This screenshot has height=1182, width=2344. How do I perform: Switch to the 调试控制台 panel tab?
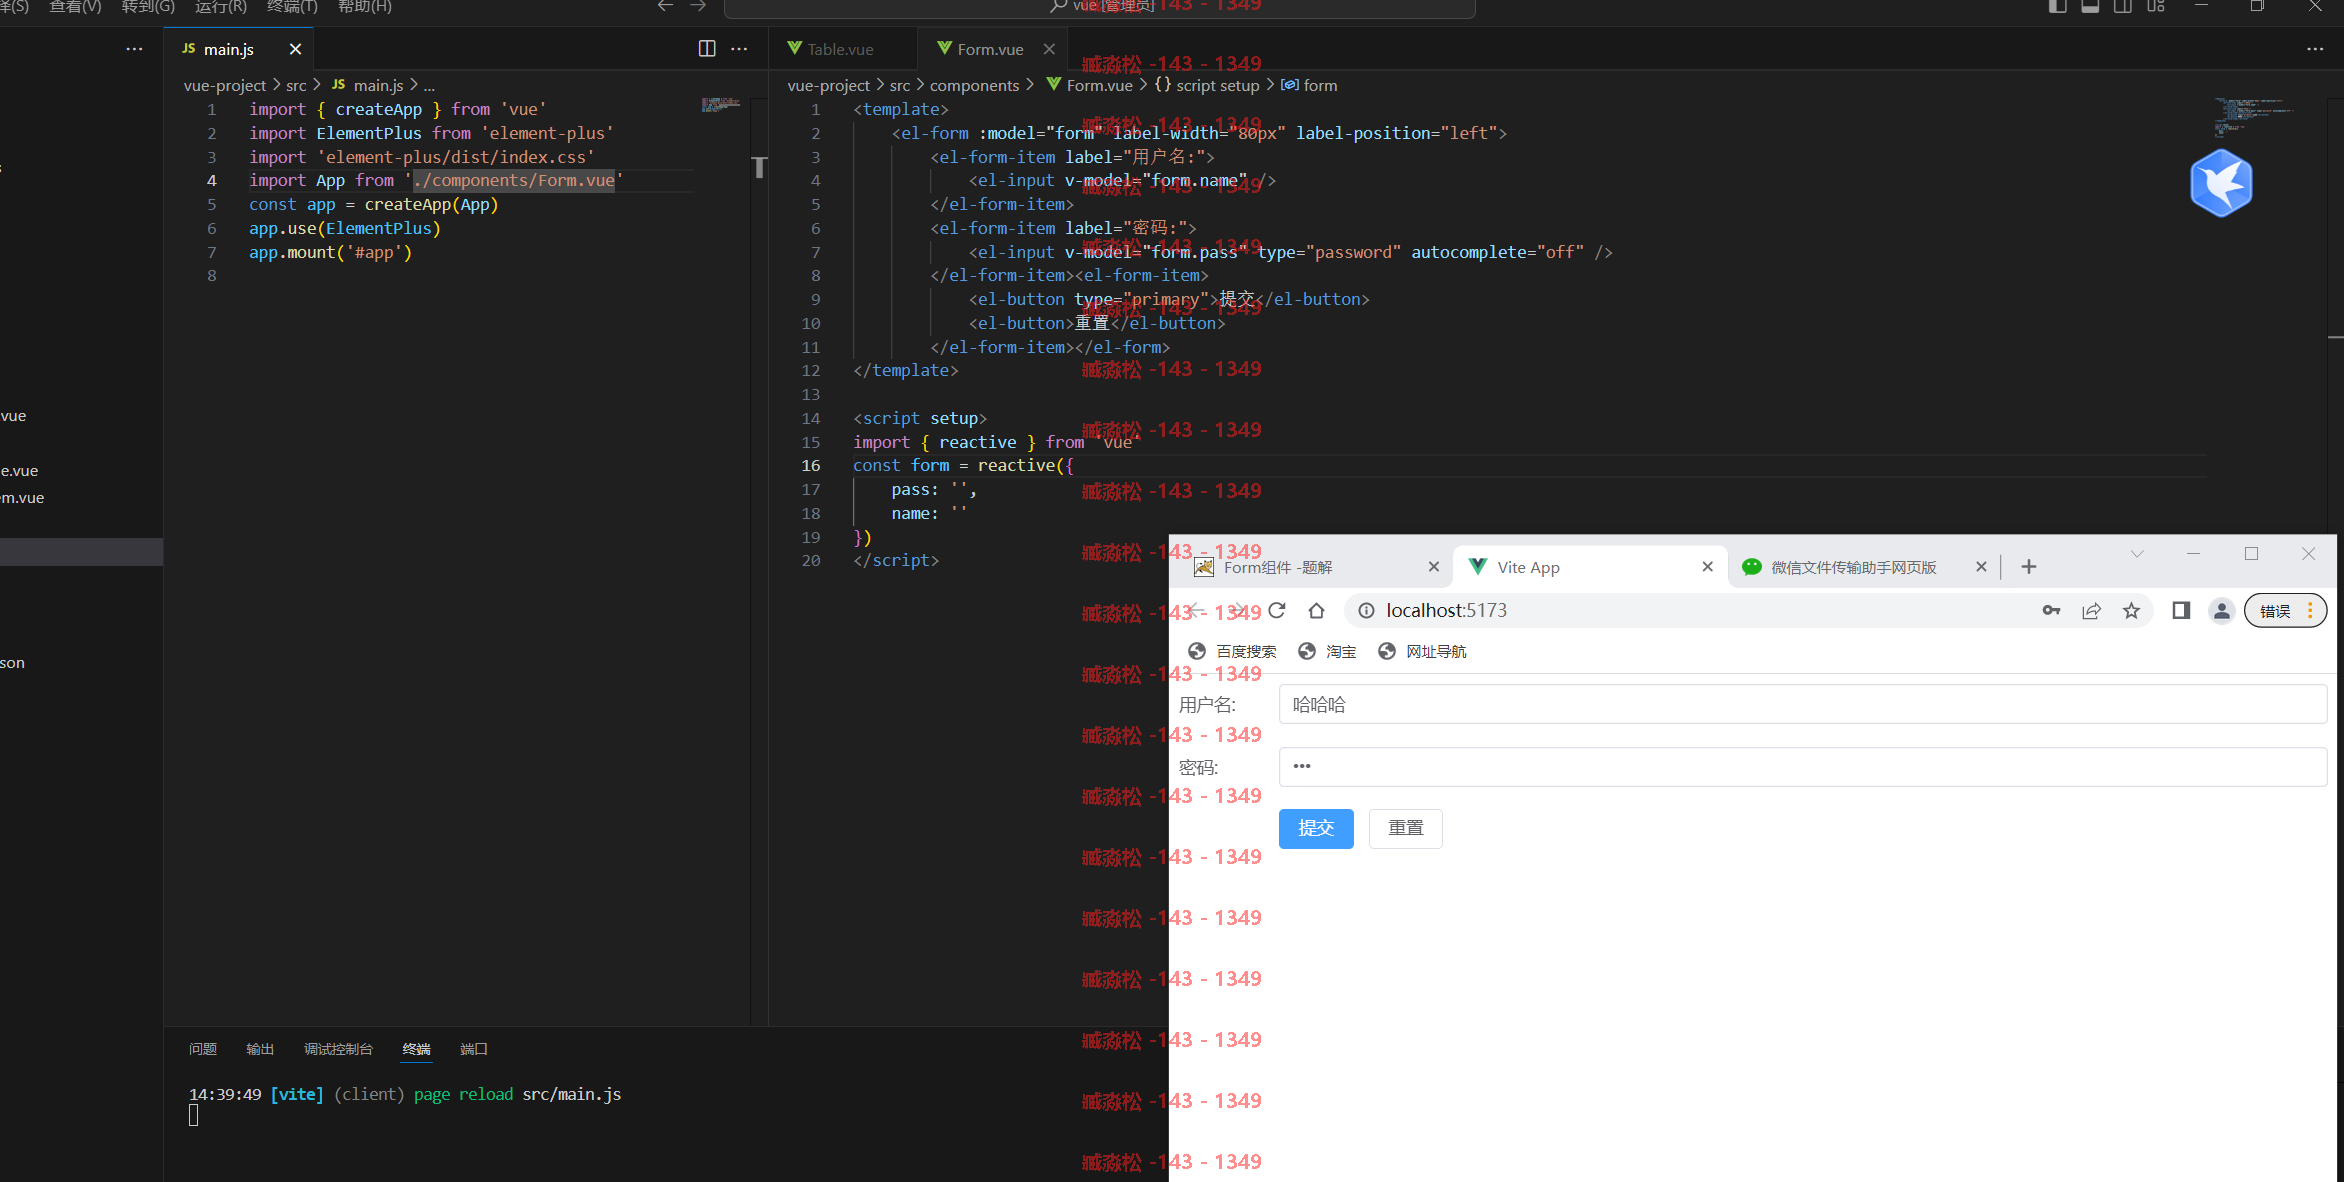(x=338, y=1049)
